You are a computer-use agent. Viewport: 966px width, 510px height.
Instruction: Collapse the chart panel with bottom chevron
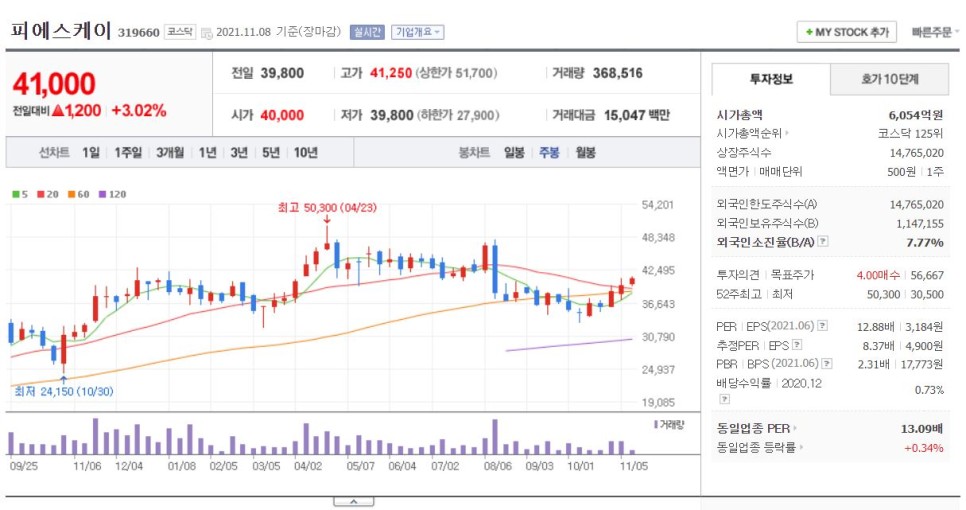pyautogui.click(x=354, y=502)
